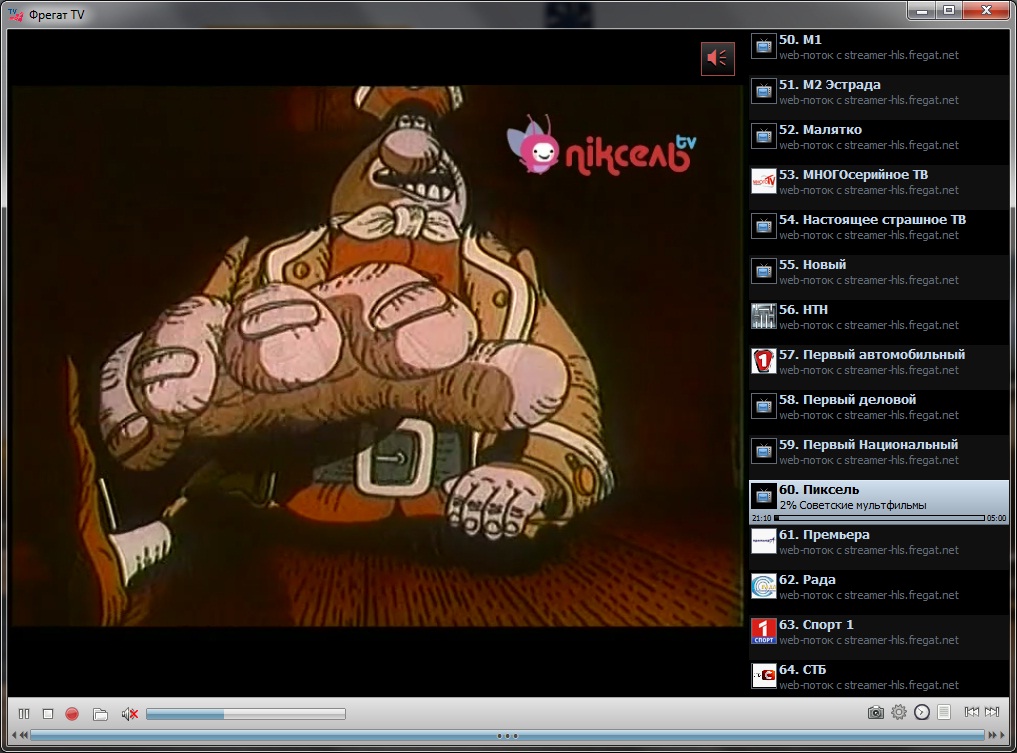
Task: Click the speaker overlay on the video
Action: point(717,58)
